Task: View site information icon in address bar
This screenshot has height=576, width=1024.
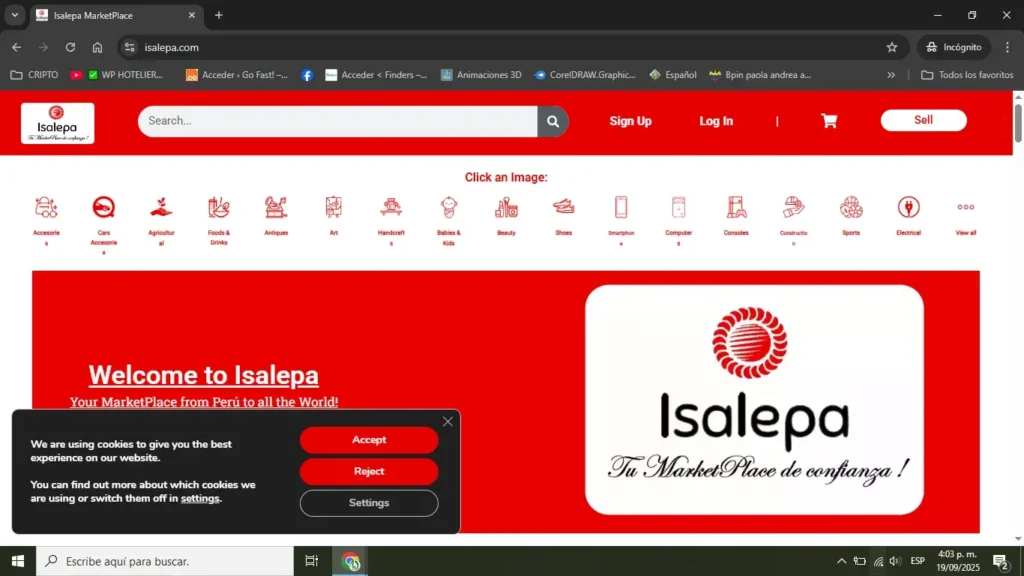Action: pyautogui.click(x=129, y=47)
